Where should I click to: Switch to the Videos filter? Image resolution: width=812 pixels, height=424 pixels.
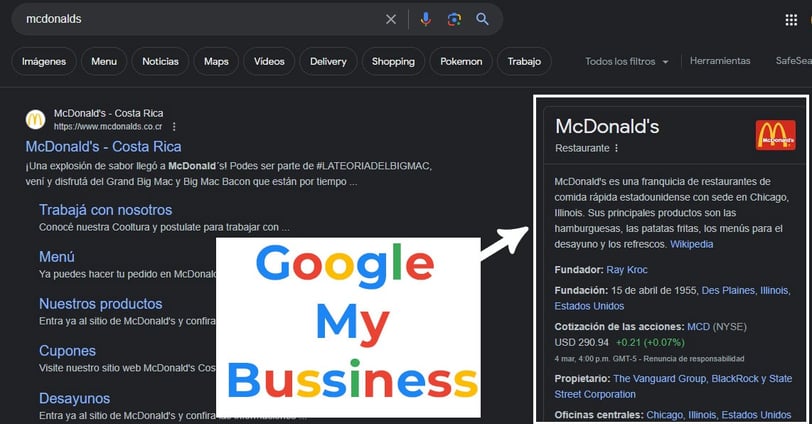click(269, 61)
